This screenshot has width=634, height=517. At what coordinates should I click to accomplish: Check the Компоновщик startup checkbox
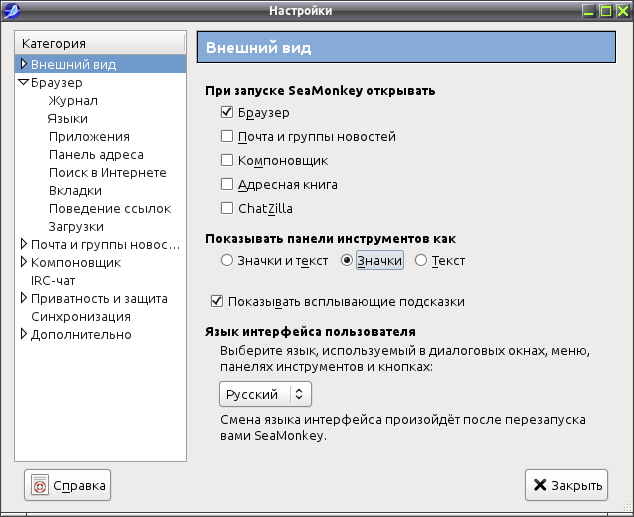pyautogui.click(x=227, y=160)
